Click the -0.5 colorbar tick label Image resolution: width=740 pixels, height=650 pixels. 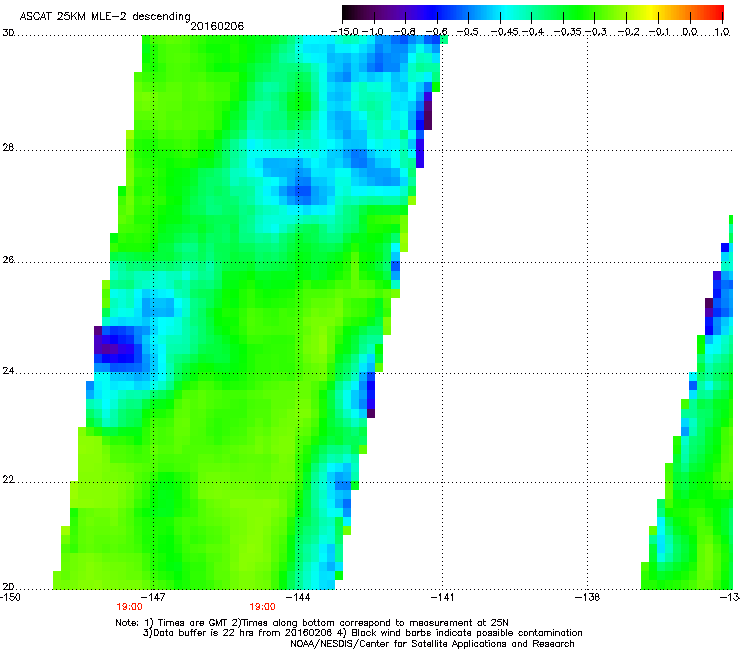coord(468,32)
